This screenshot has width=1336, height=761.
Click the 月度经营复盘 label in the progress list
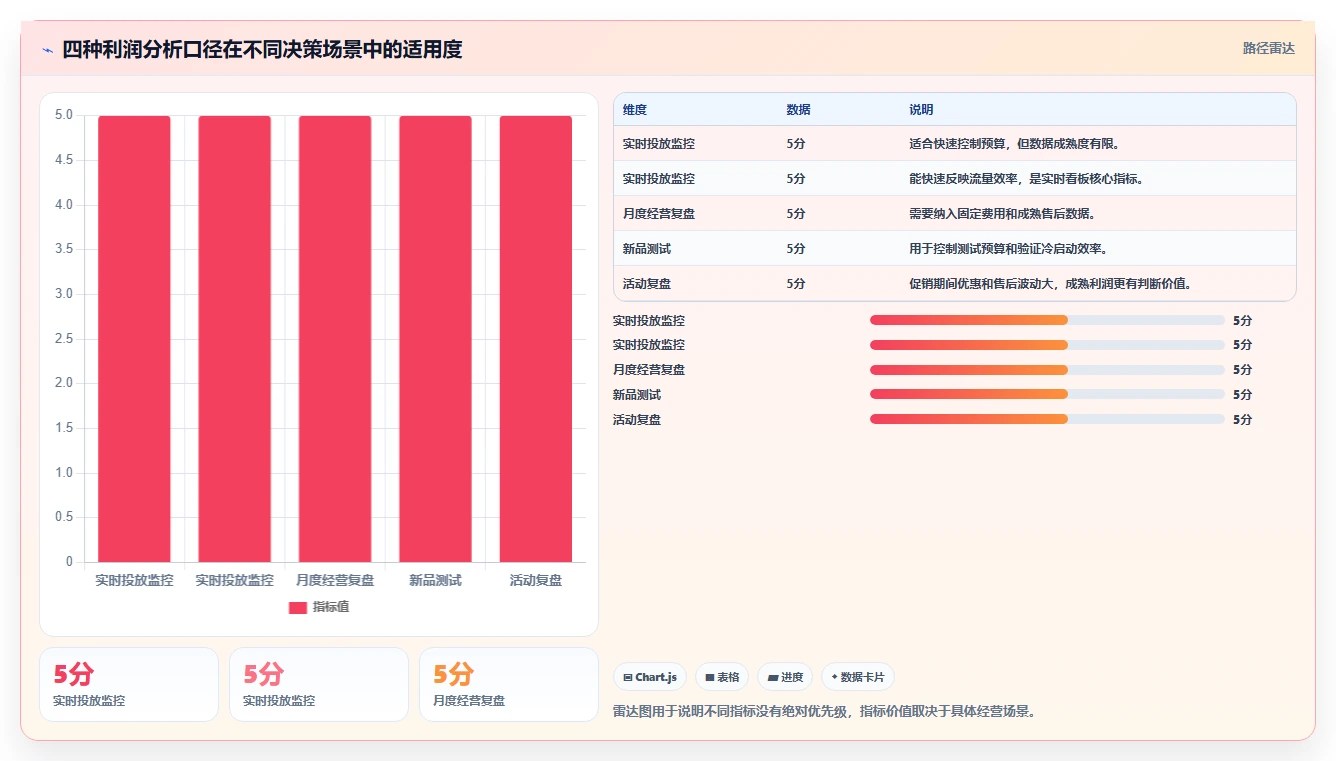[649, 370]
